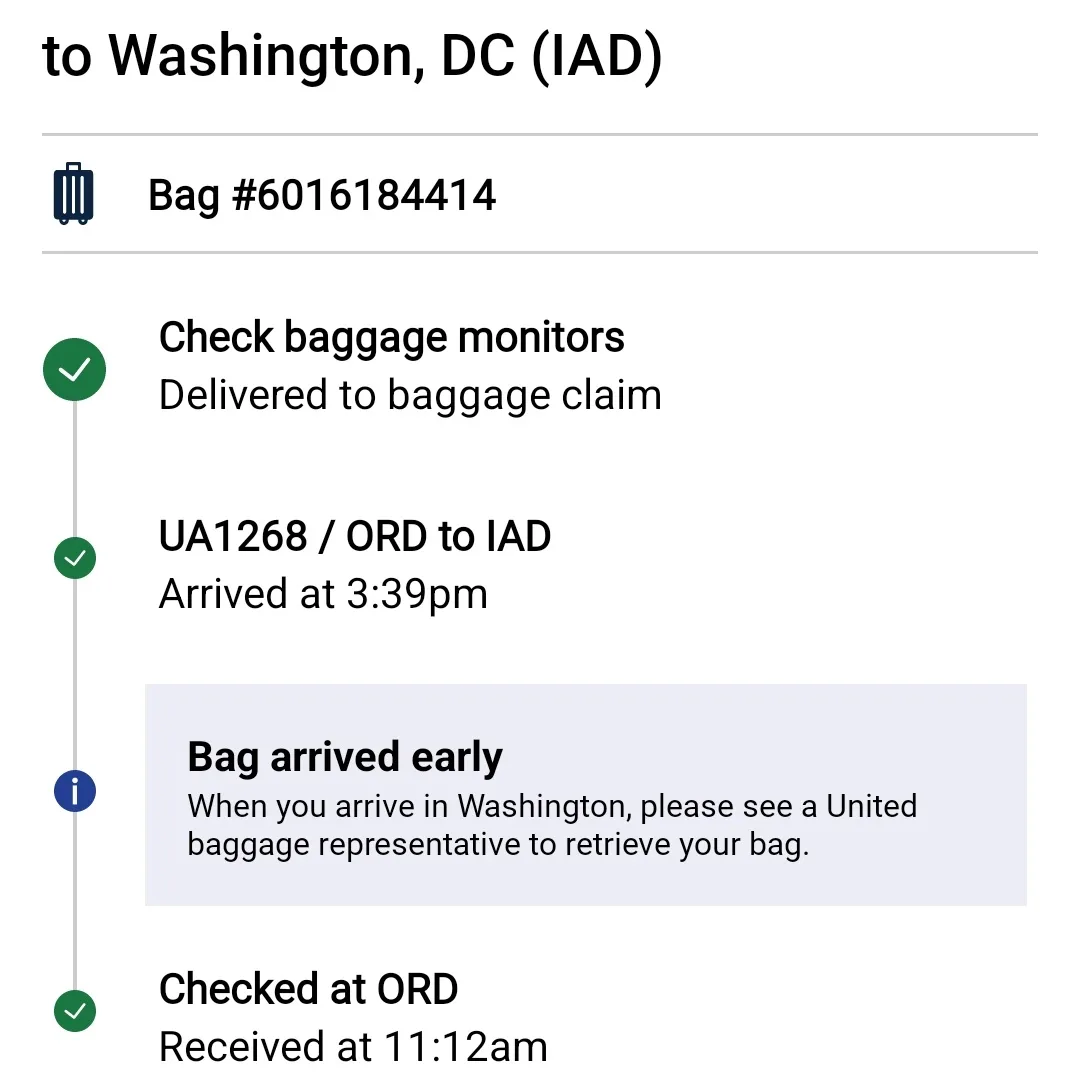Click the 'Received at 11:12am' text
Viewport: 1079px width, 1079px height.
click(x=353, y=1047)
